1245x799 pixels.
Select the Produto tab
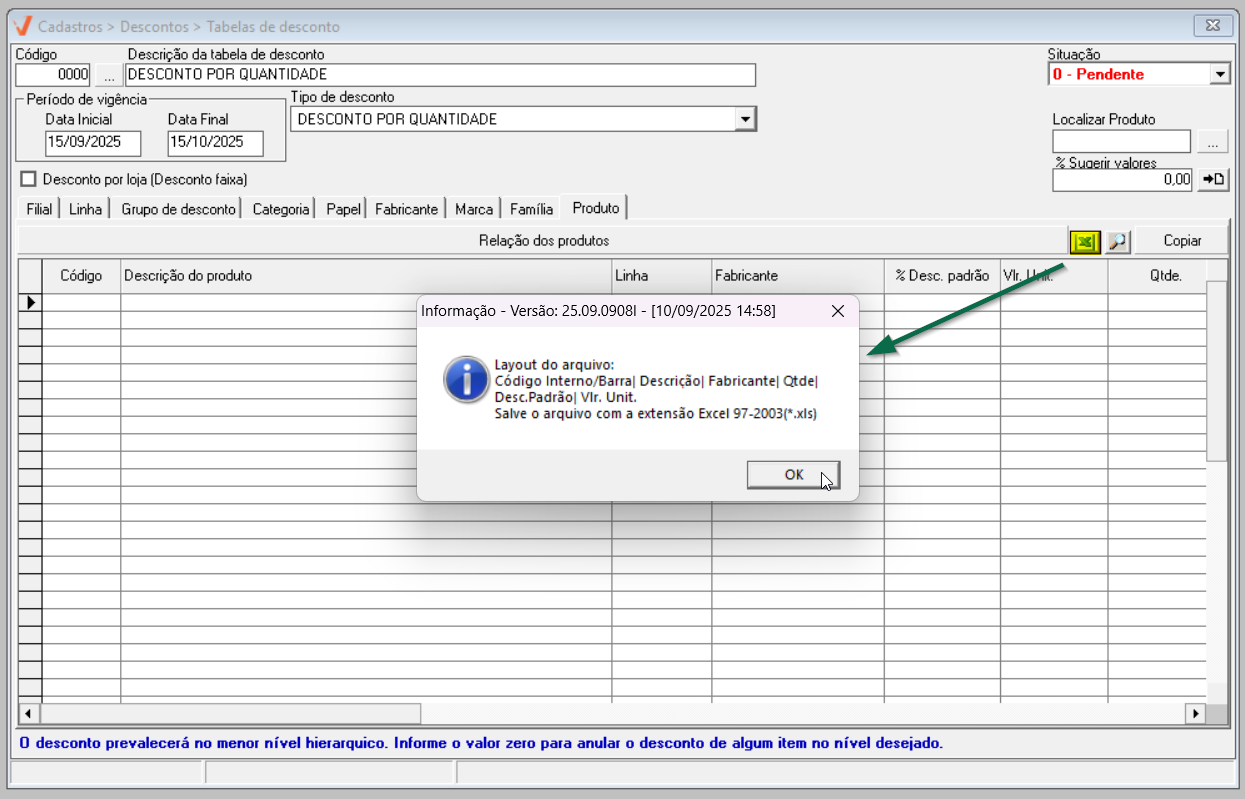595,208
